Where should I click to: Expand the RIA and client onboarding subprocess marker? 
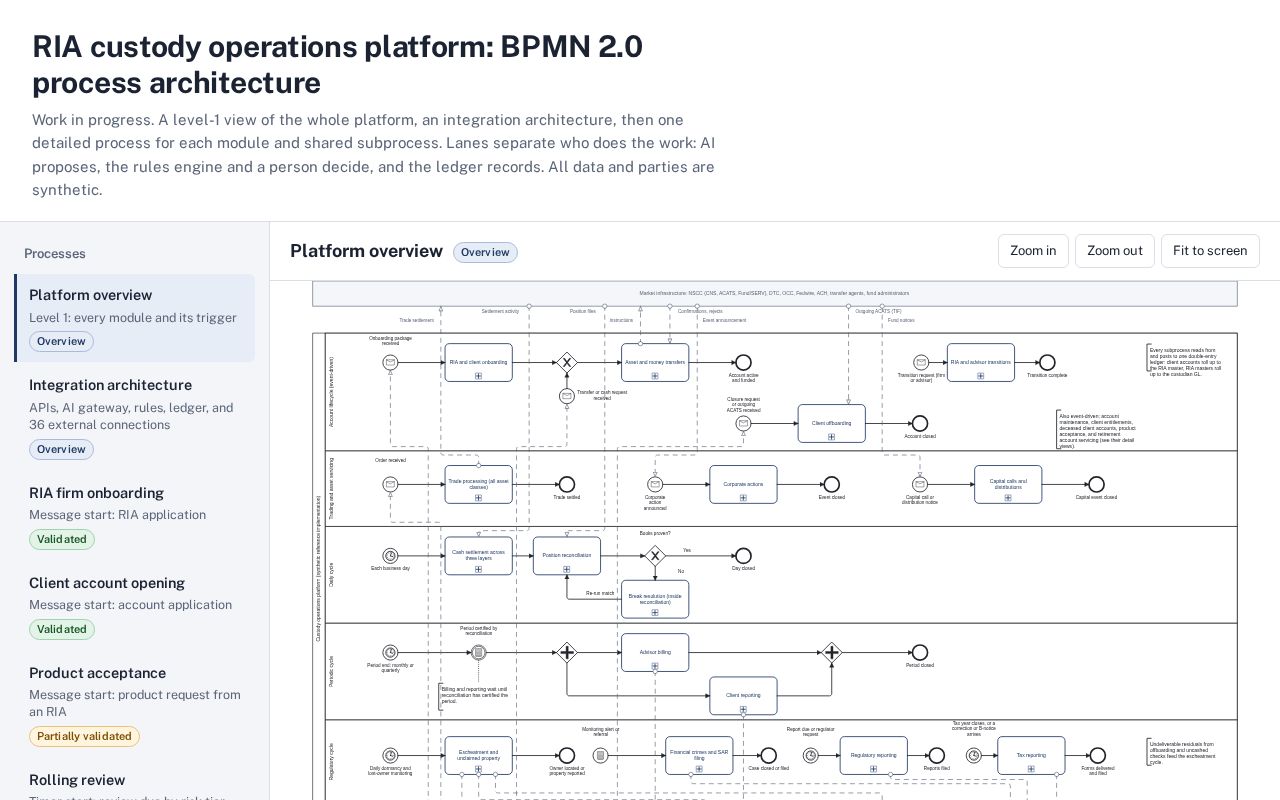(x=478, y=376)
